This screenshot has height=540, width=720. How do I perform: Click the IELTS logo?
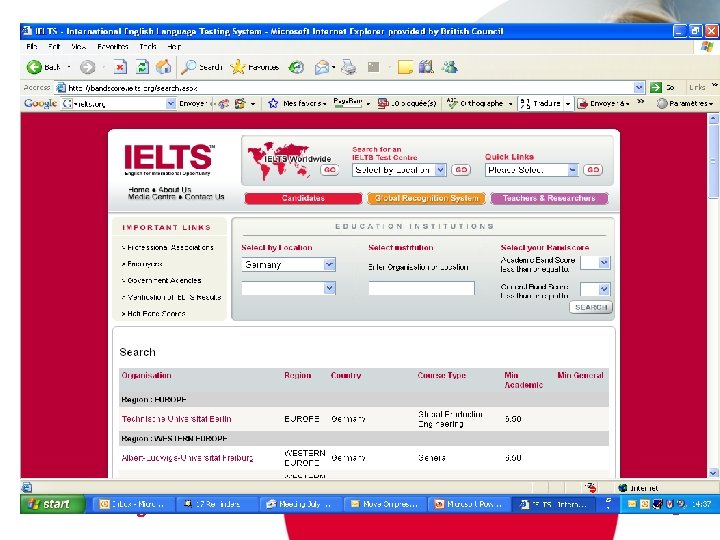[x=169, y=159]
